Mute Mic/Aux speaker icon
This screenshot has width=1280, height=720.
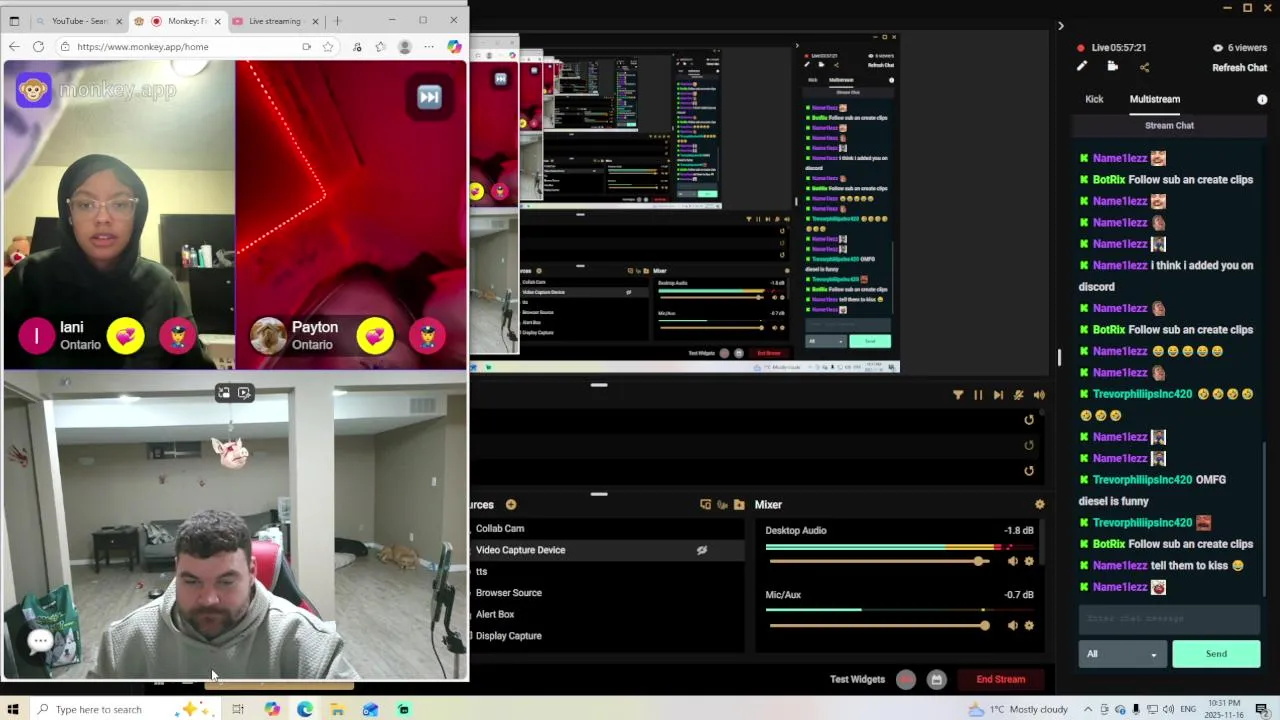click(1012, 625)
